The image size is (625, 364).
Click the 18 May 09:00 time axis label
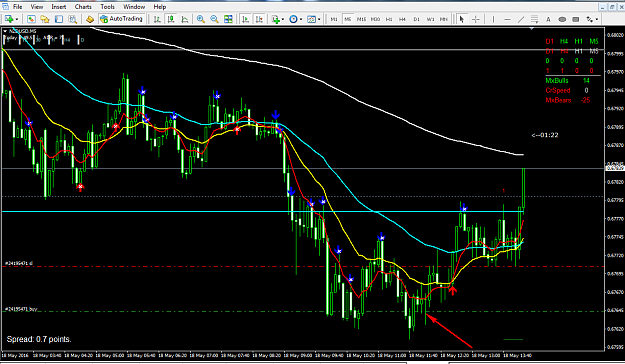pos(298,355)
